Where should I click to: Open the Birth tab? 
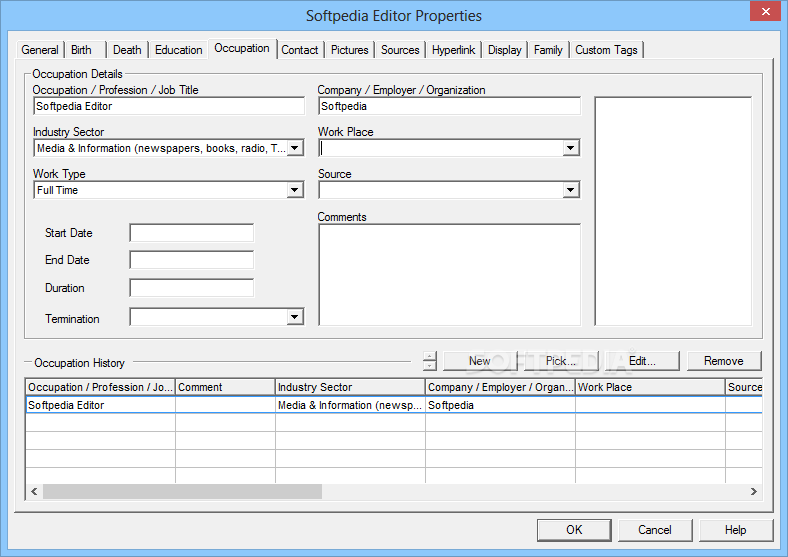[x=82, y=50]
